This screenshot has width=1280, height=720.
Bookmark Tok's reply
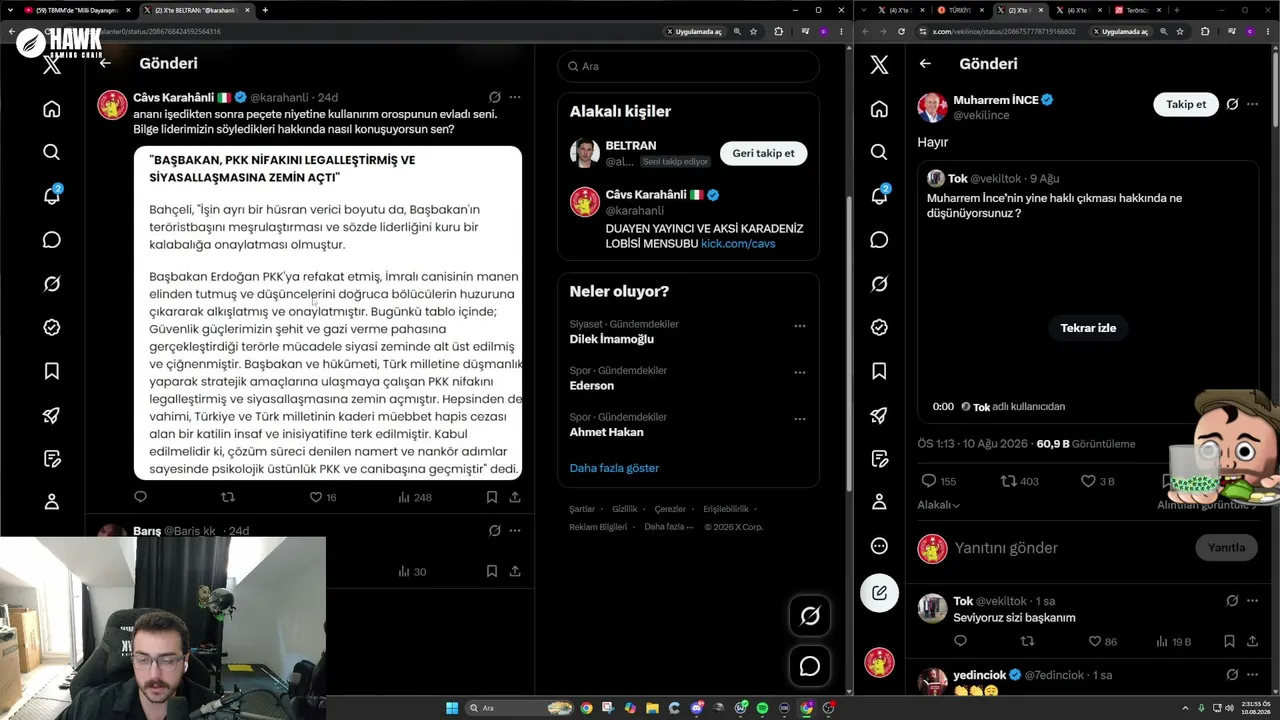click(1229, 641)
